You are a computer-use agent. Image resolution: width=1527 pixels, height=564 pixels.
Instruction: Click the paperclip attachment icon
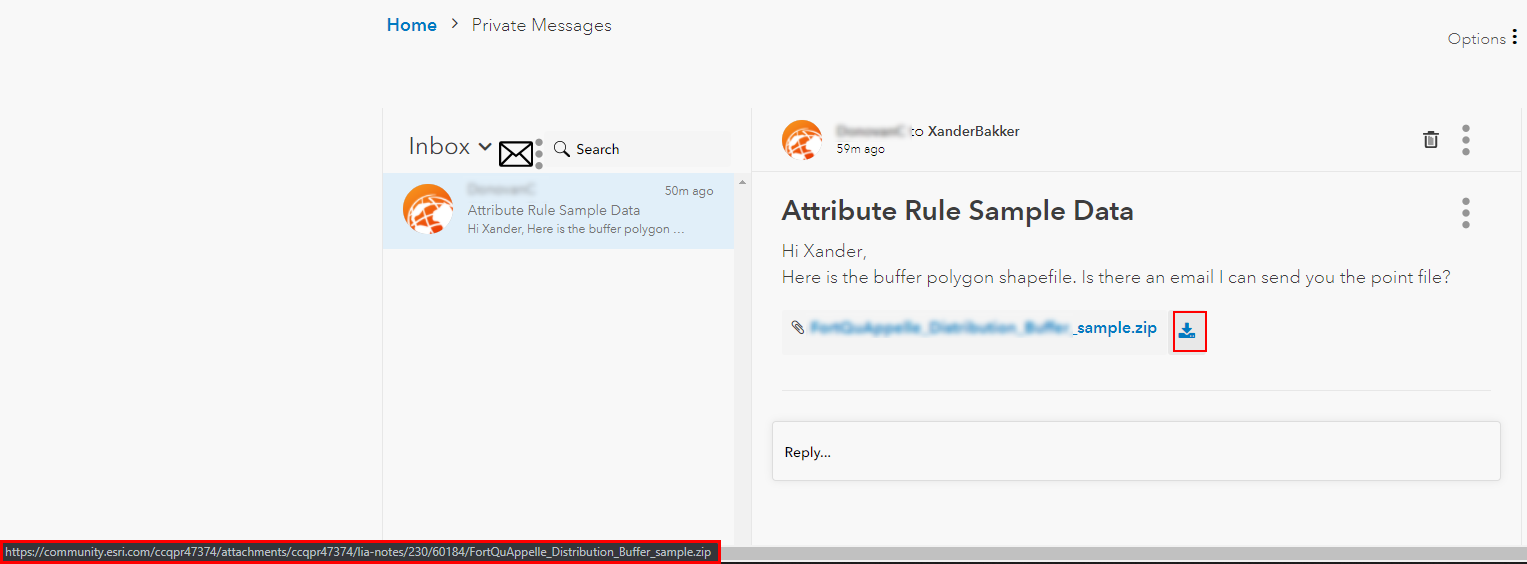coord(797,327)
